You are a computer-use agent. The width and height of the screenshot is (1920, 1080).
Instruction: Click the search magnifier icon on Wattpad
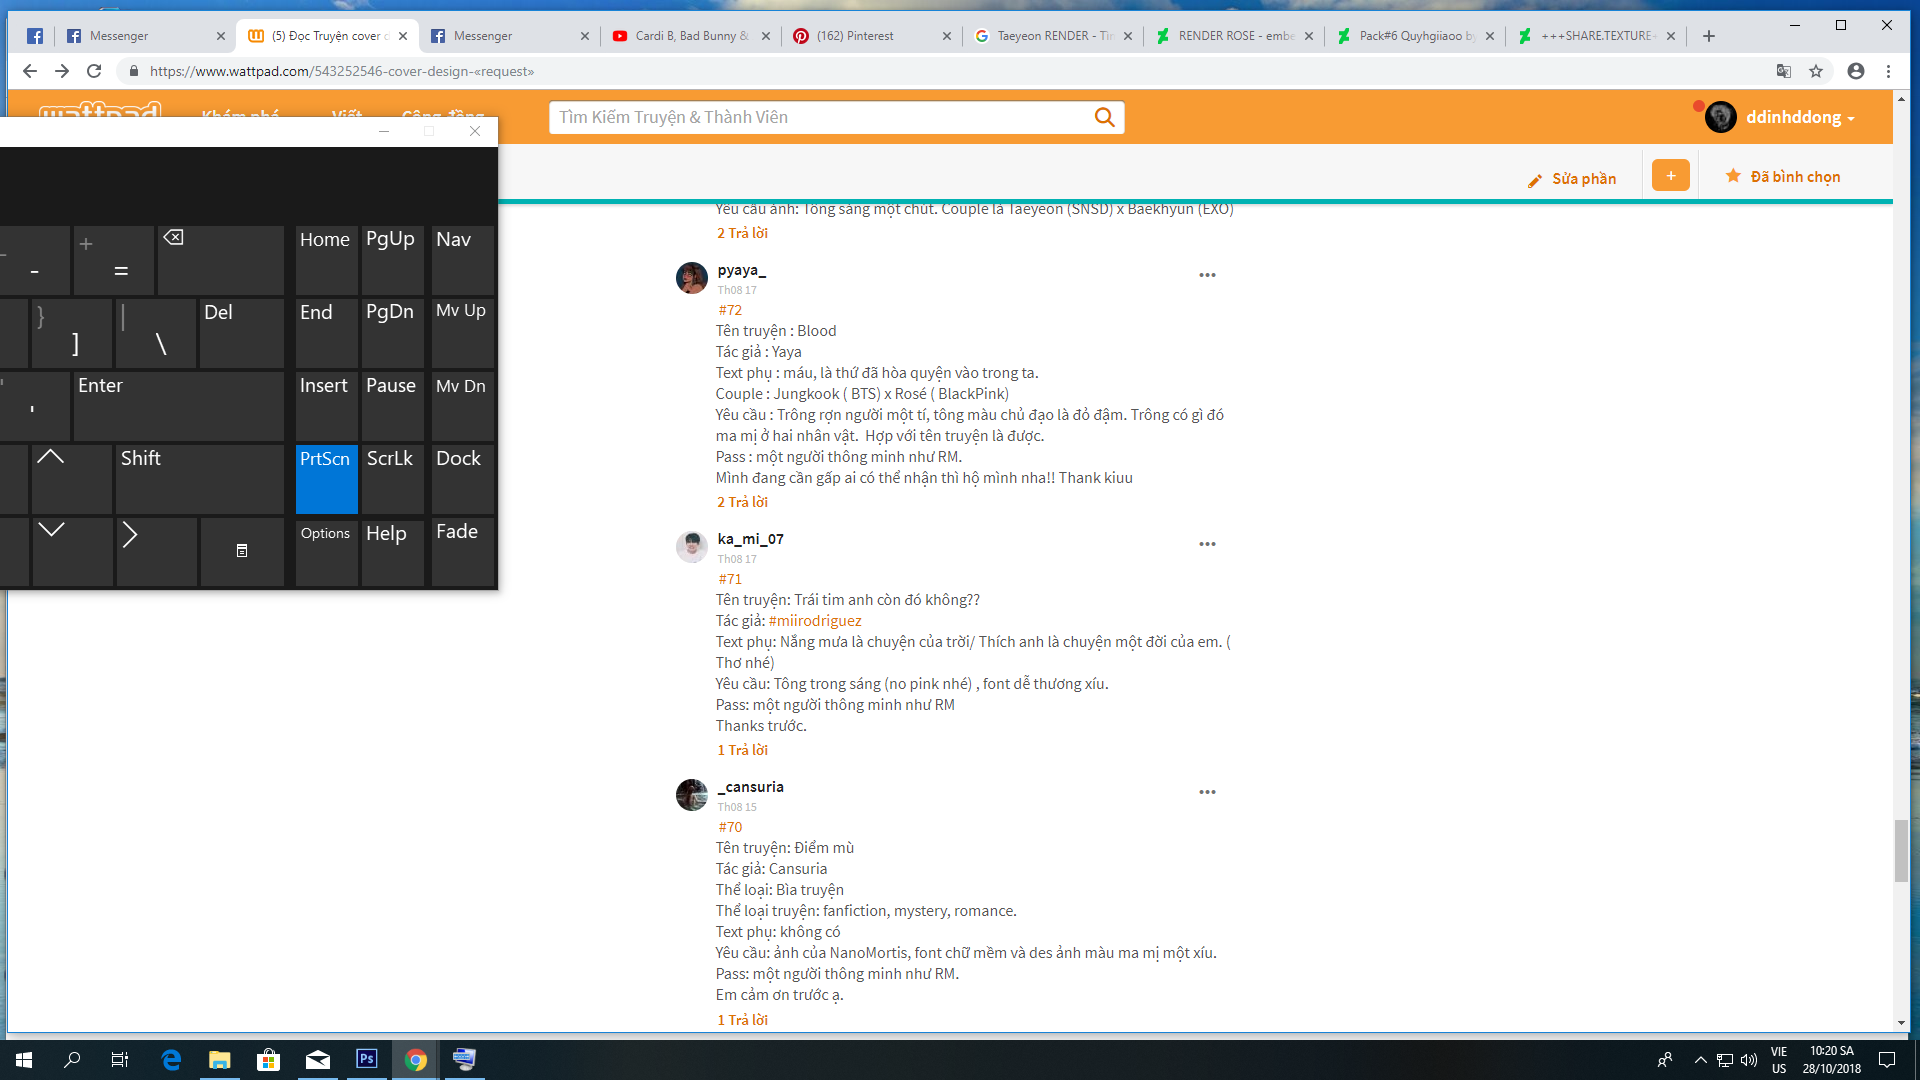pos(1104,117)
